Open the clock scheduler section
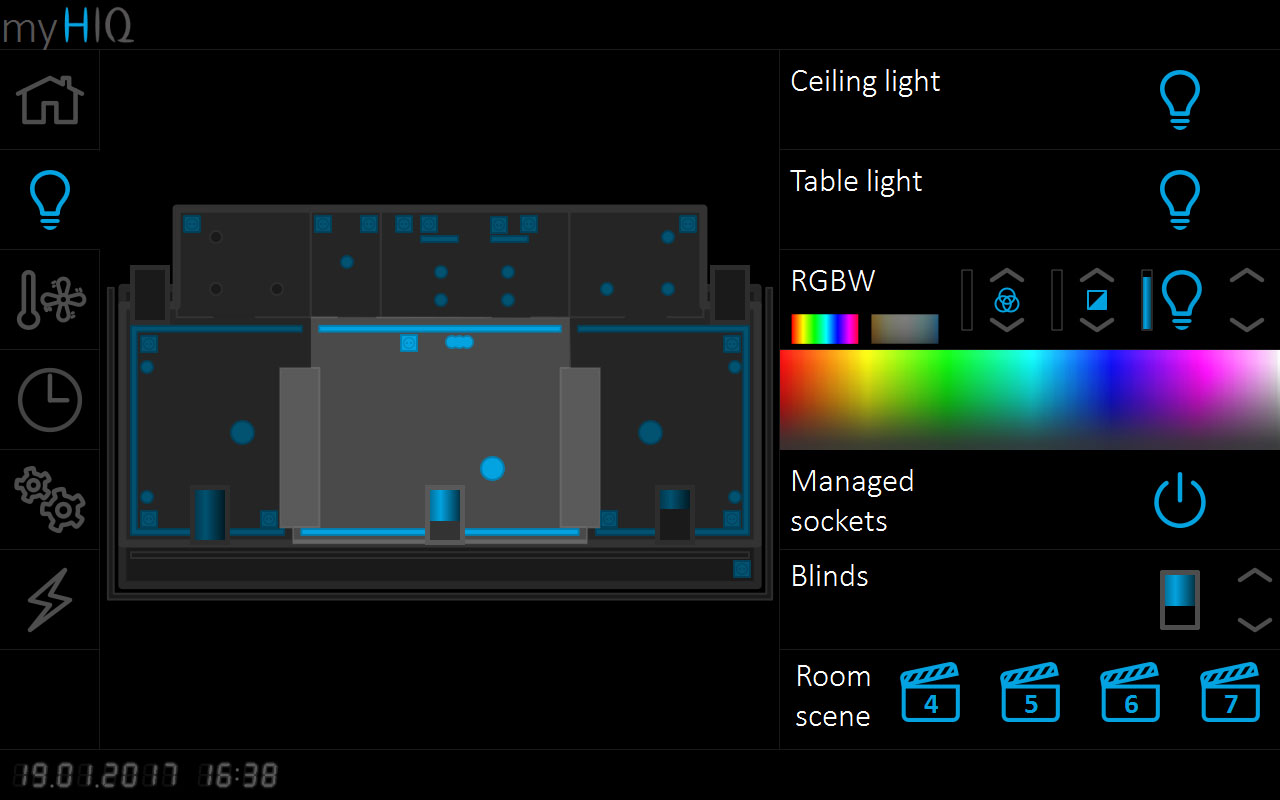This screenshot has height=800, width=1280. [x=50, y=400]
